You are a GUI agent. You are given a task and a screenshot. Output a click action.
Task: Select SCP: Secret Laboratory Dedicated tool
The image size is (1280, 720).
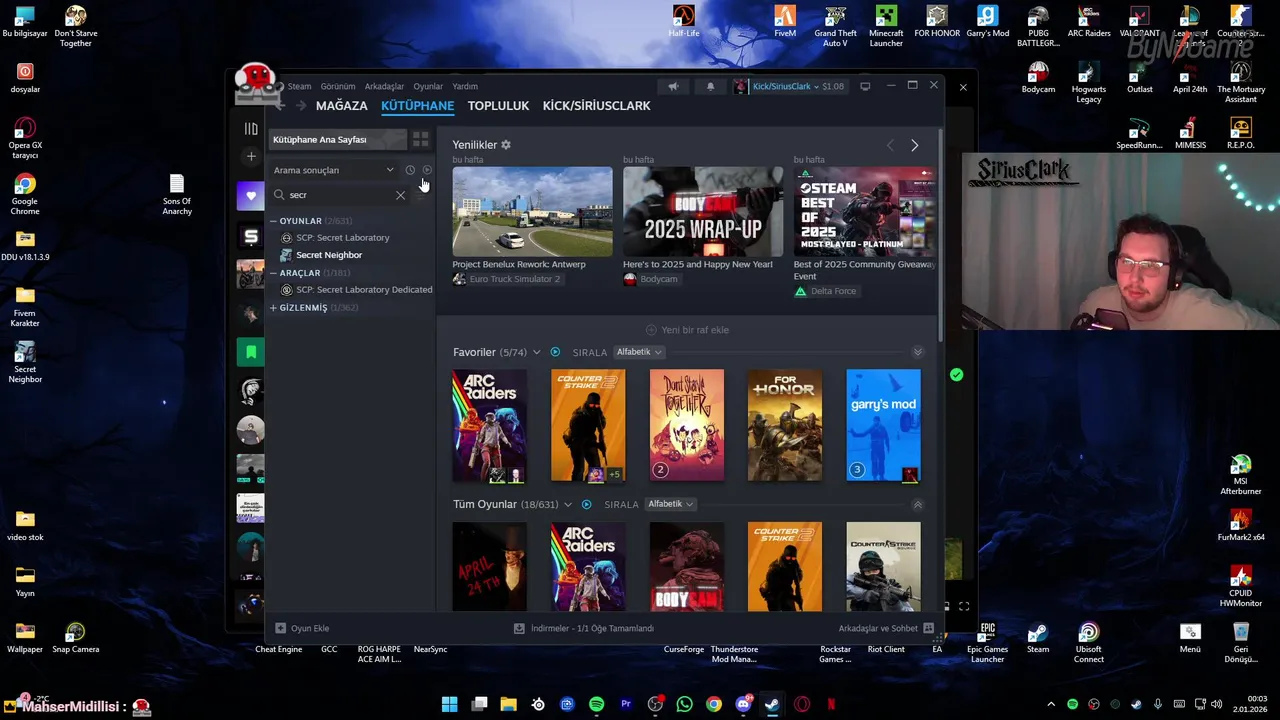(364, 290)
